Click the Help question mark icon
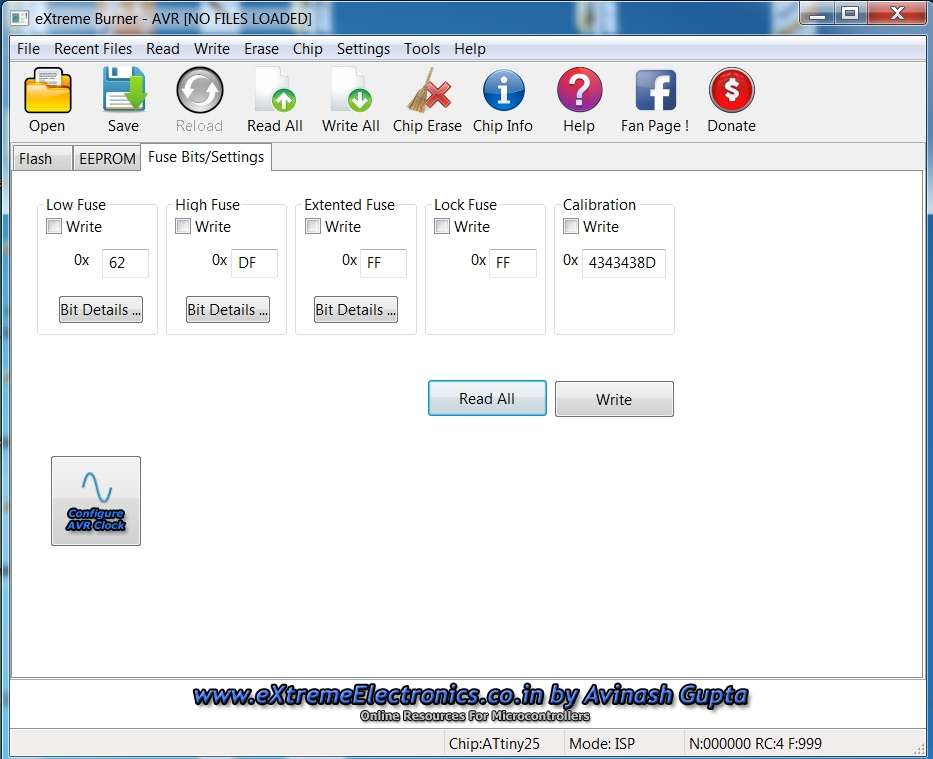Image resolution: width=933 pixels, height=759 pixels. (580, 90)
